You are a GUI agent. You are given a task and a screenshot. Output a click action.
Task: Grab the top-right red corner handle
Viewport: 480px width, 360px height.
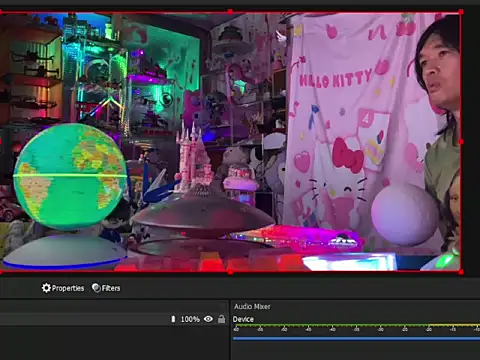pyautogui.click(x=461, y=12)
